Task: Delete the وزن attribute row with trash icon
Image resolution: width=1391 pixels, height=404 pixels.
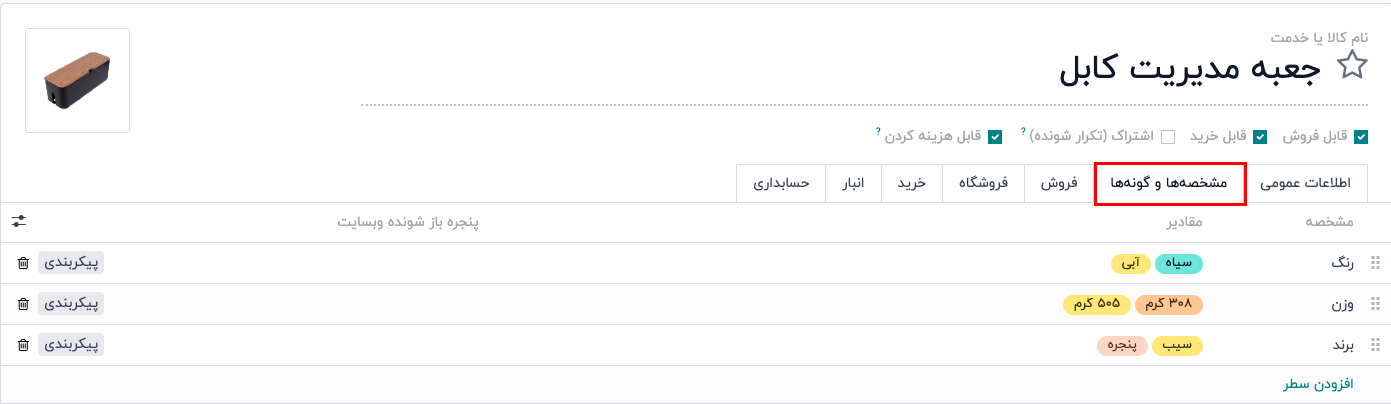Action: point(23,304)
